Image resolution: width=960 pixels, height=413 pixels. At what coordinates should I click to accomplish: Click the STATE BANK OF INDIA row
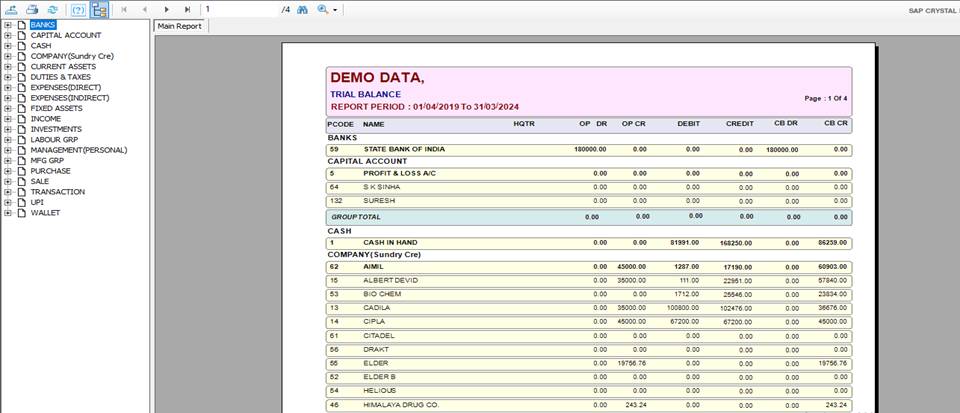click(x=403, y=149)
